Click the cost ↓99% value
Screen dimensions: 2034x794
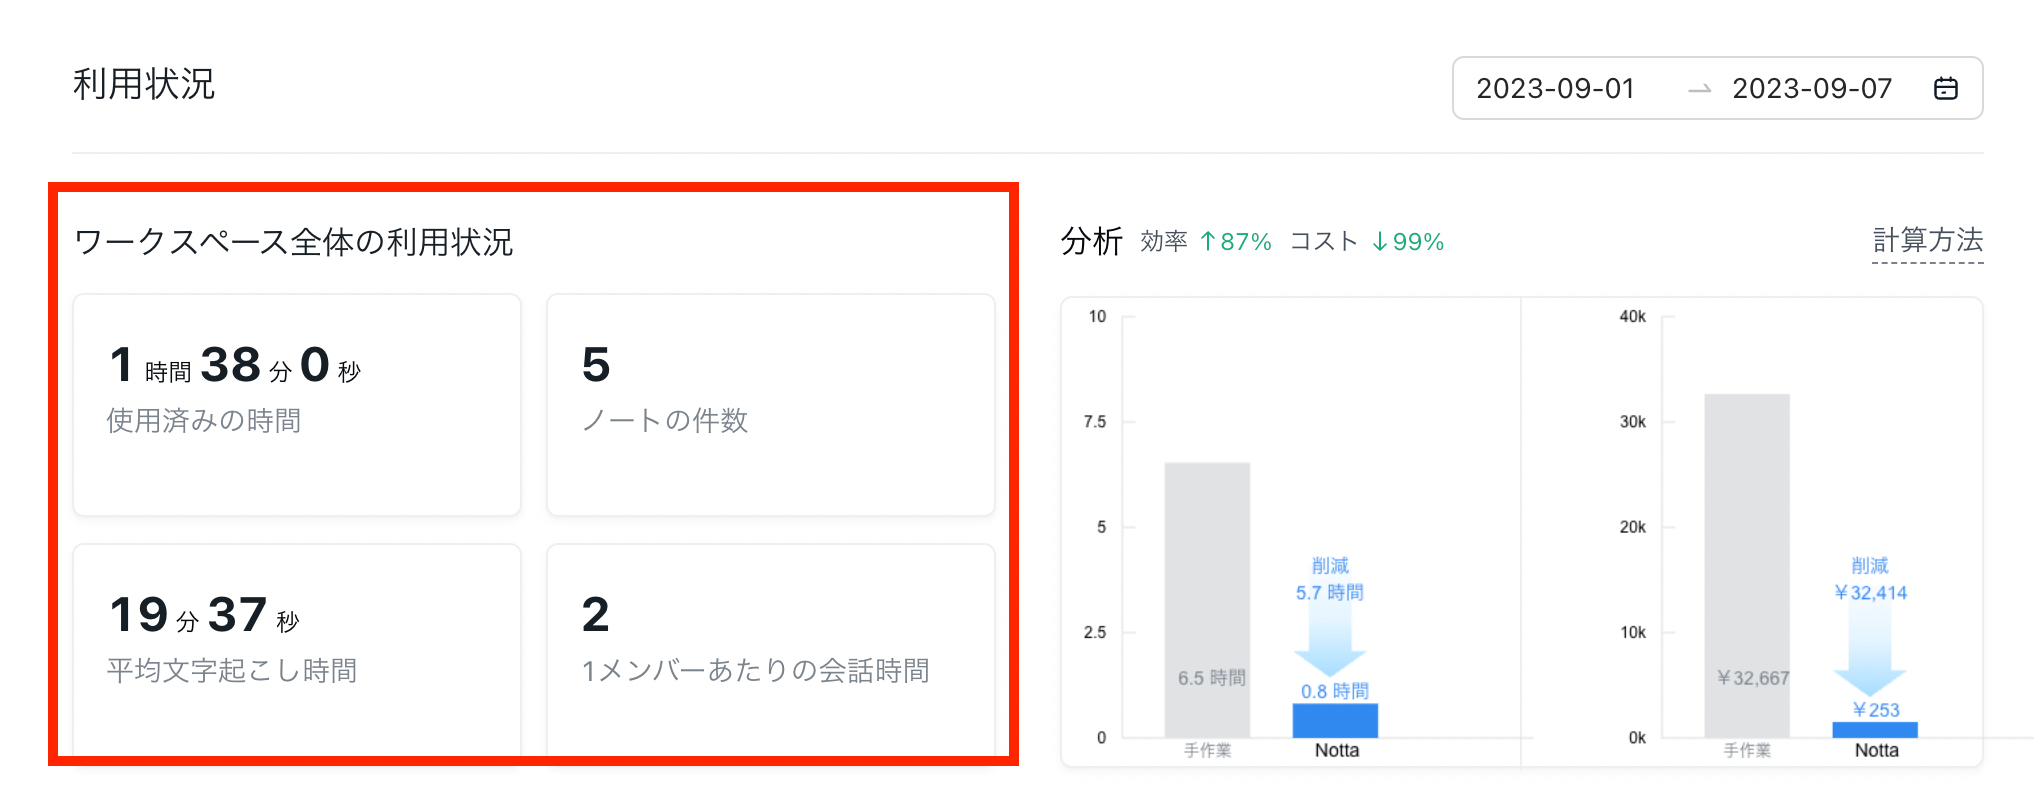[1408, 242]
